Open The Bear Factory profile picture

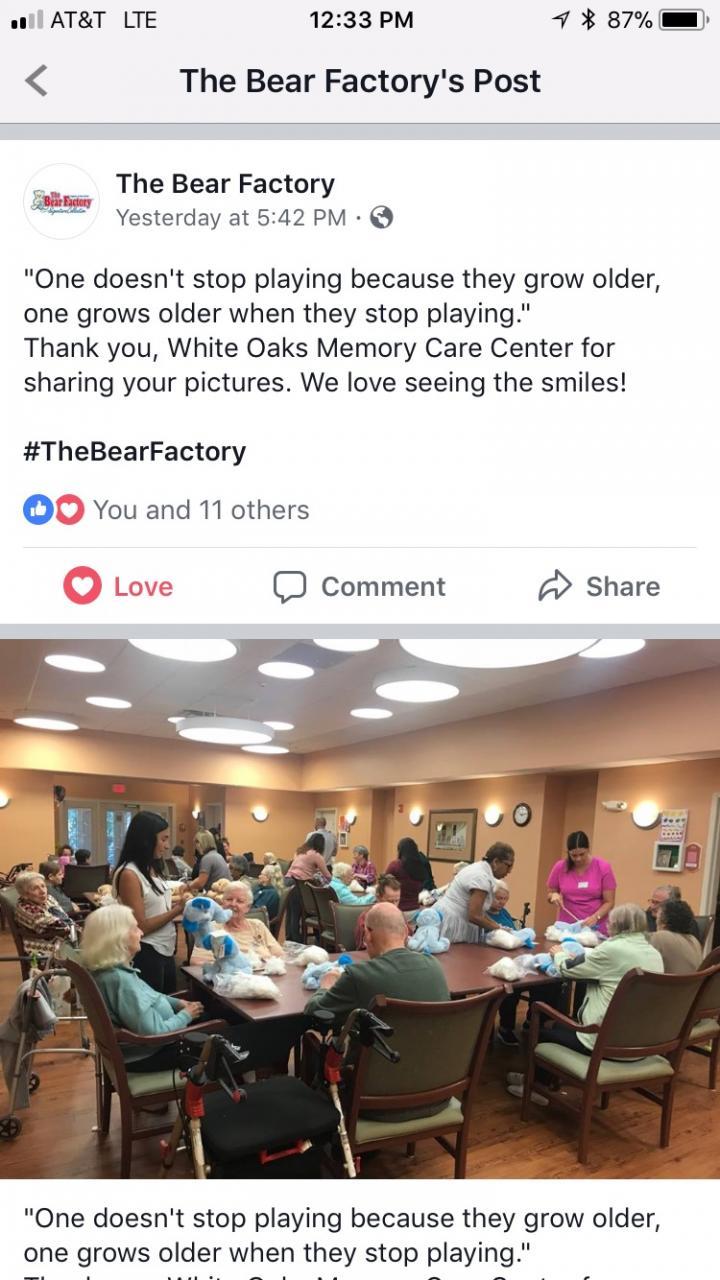tap(61, 201)
